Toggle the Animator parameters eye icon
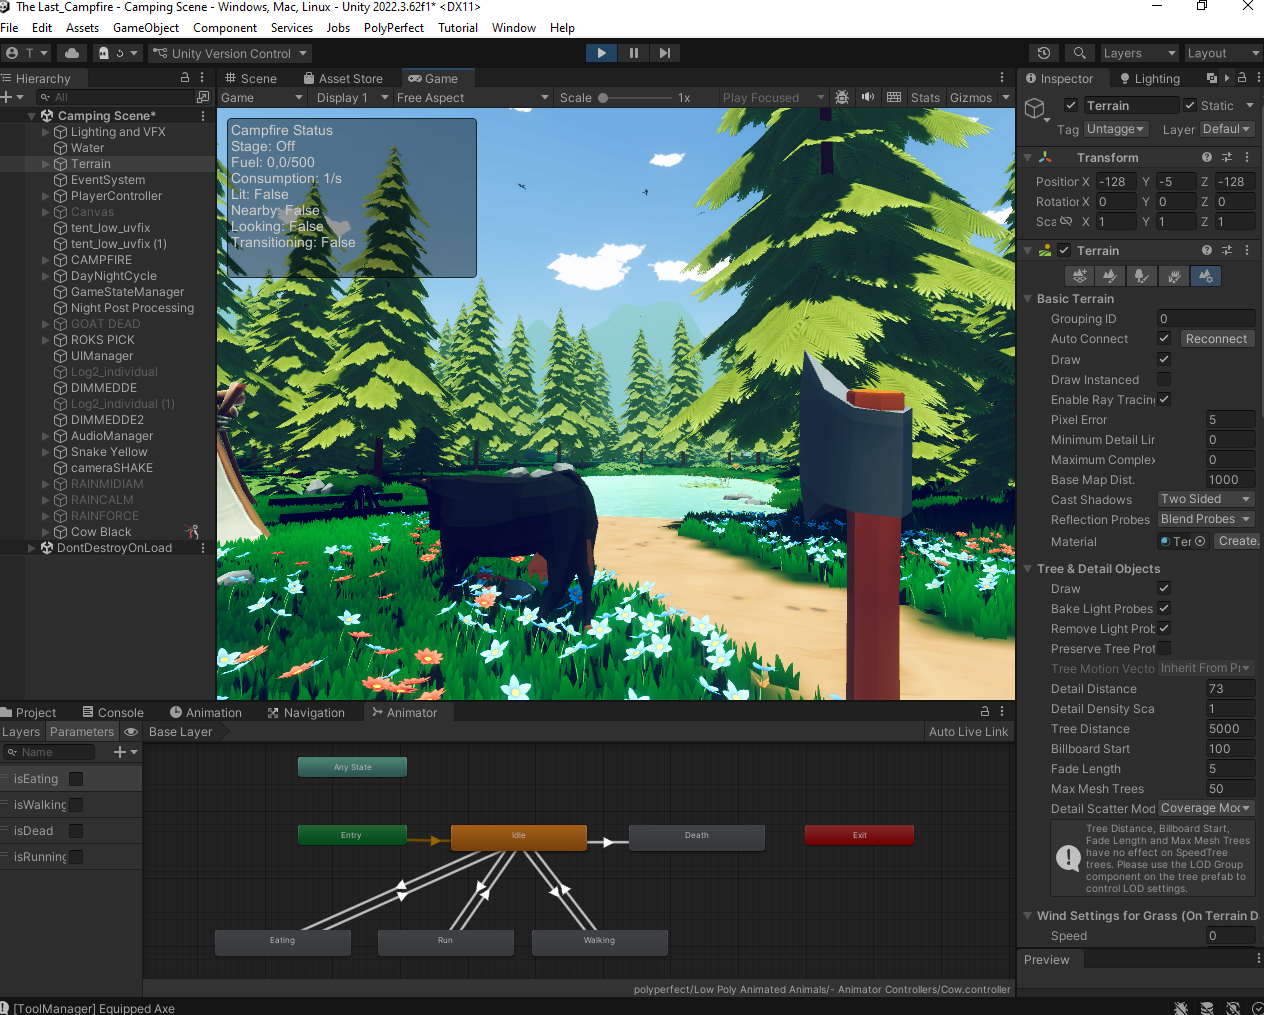1264x1015 pixels. 131,732
